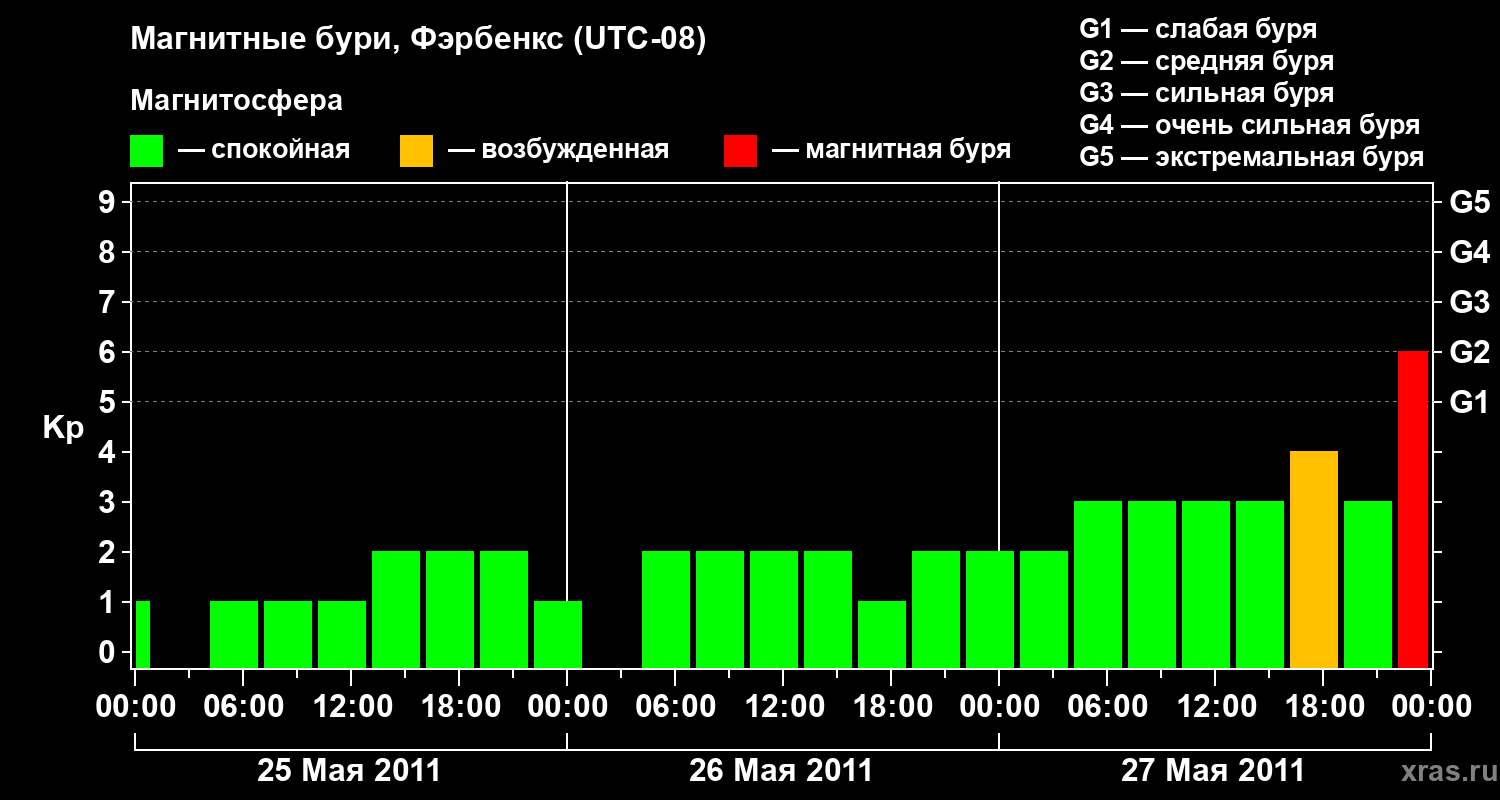This screenshot has height=800, width=1500.
Task: Click the 'G5' label on right axis
Action: tap(1469, 202)
